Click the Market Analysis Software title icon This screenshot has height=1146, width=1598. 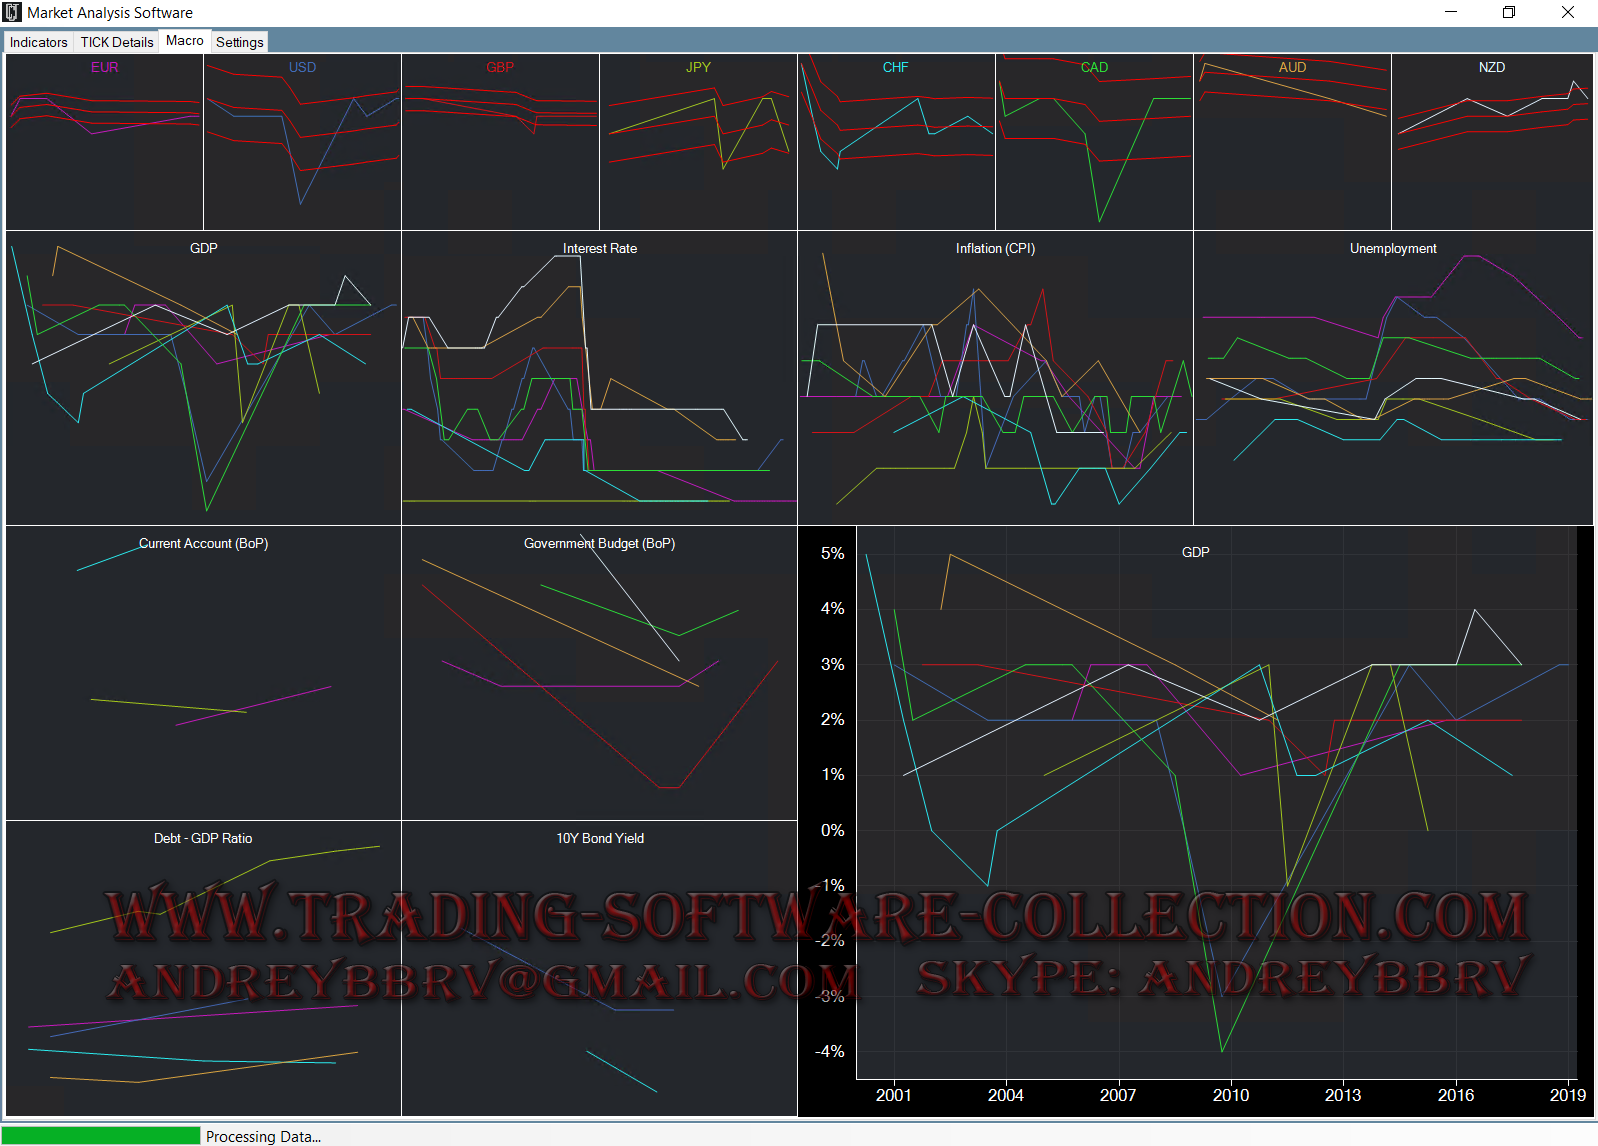12,13
